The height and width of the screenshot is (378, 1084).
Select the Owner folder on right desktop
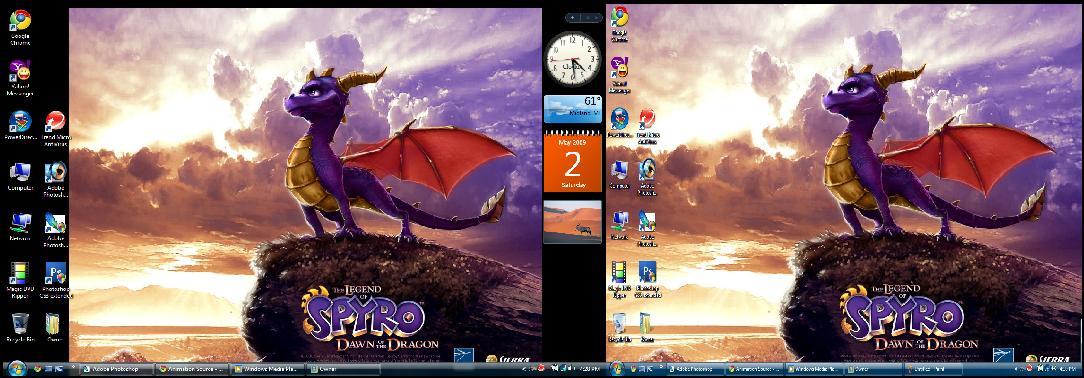(x=647, y=327)
